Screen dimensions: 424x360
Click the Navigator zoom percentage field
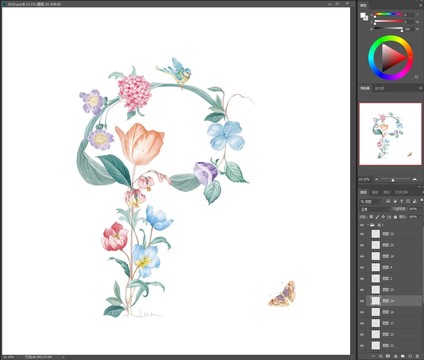(x=364, y=179)
